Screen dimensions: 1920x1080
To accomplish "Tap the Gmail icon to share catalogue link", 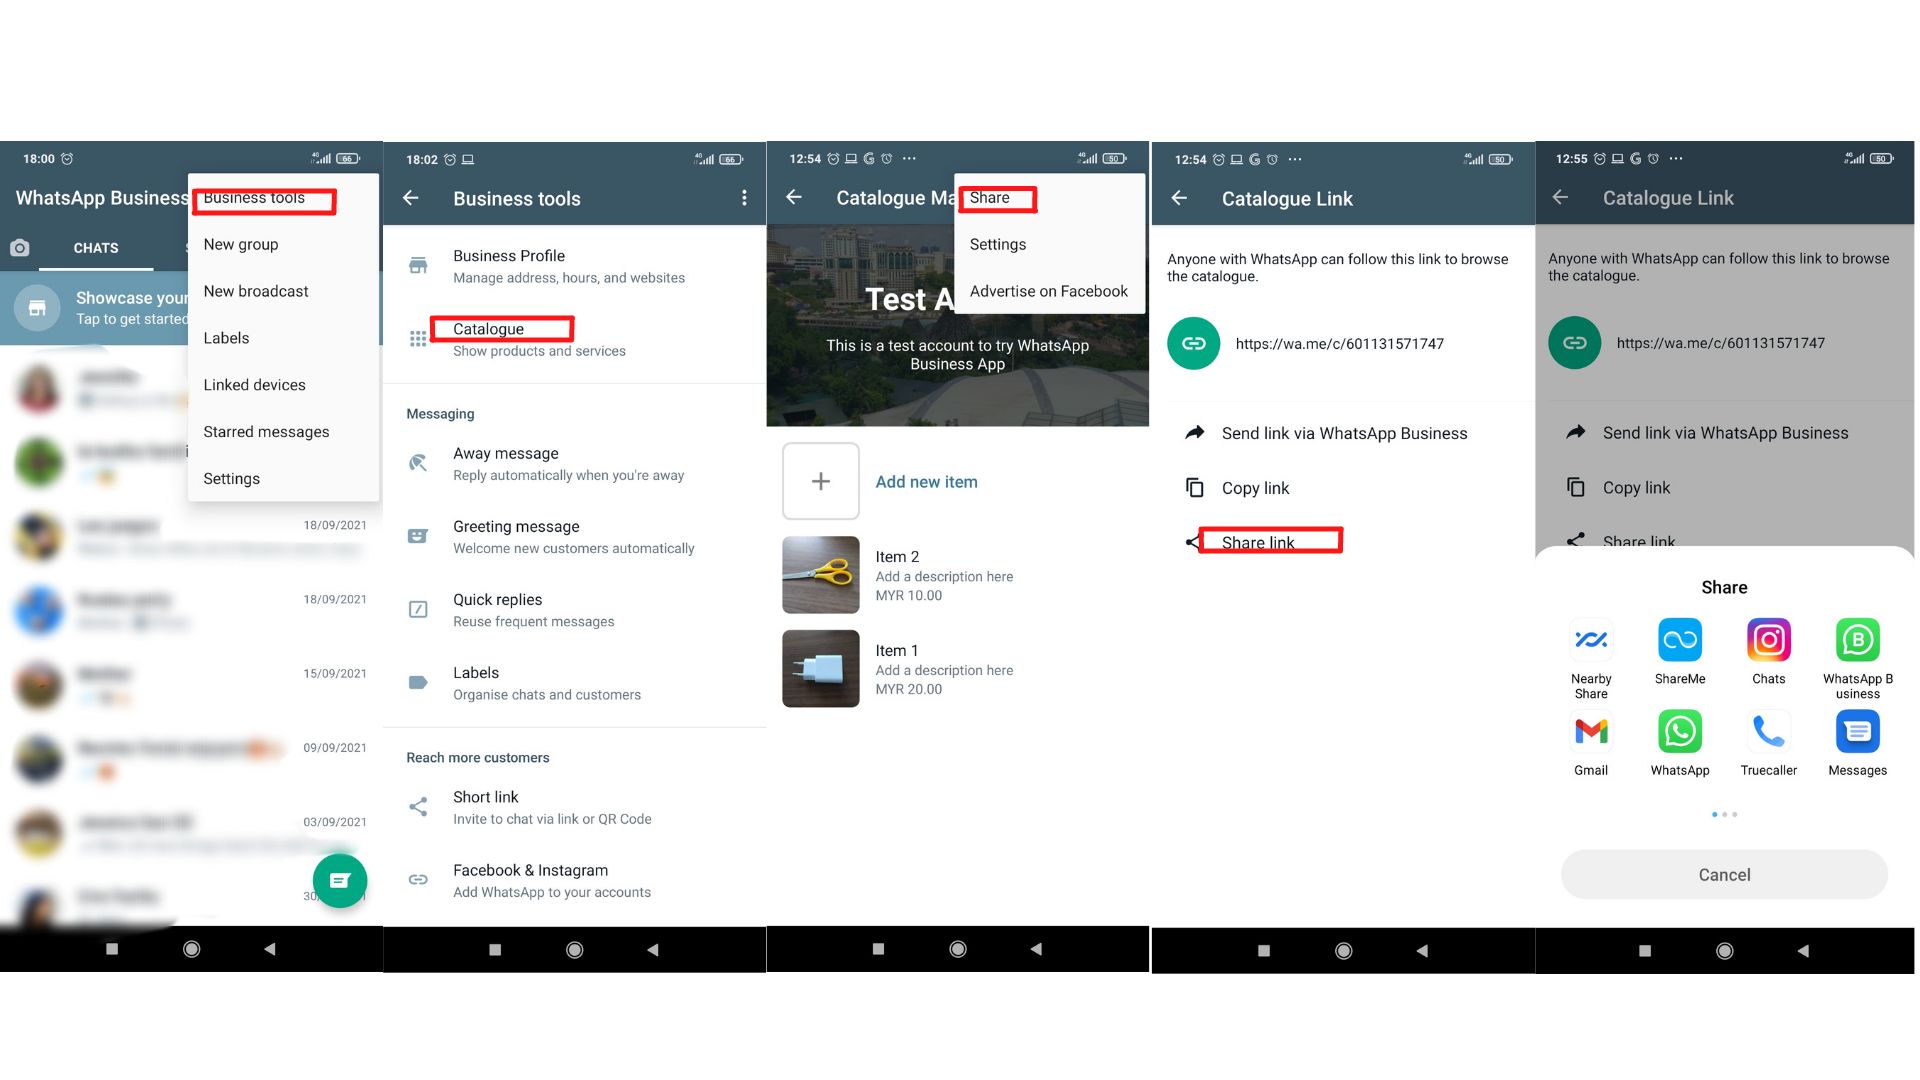I will [1592, 732].
